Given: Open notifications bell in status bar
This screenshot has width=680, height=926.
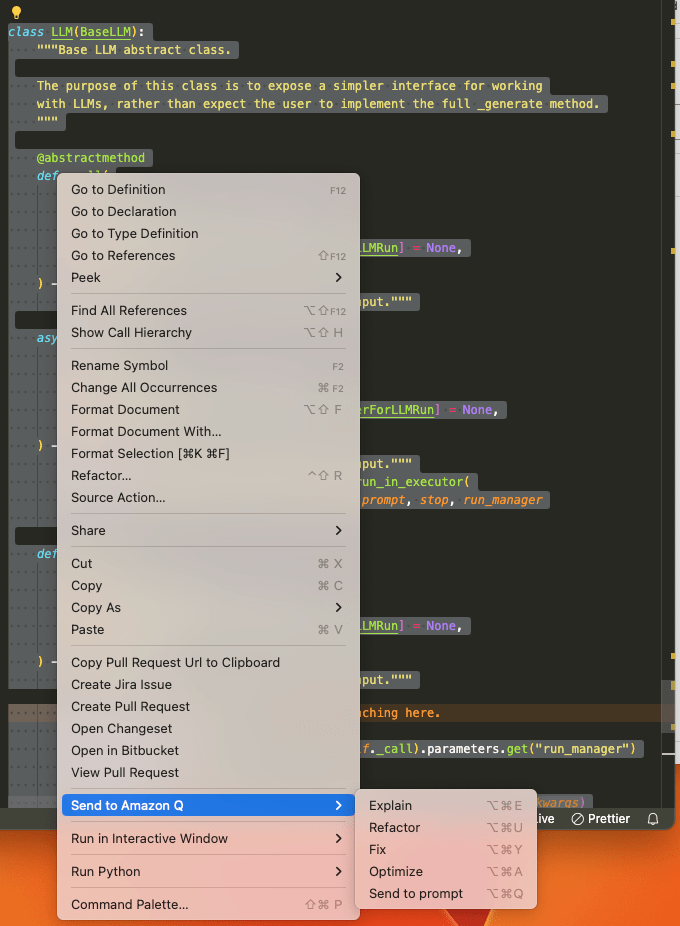Looking at the screenshot, I should click(653, 818).
